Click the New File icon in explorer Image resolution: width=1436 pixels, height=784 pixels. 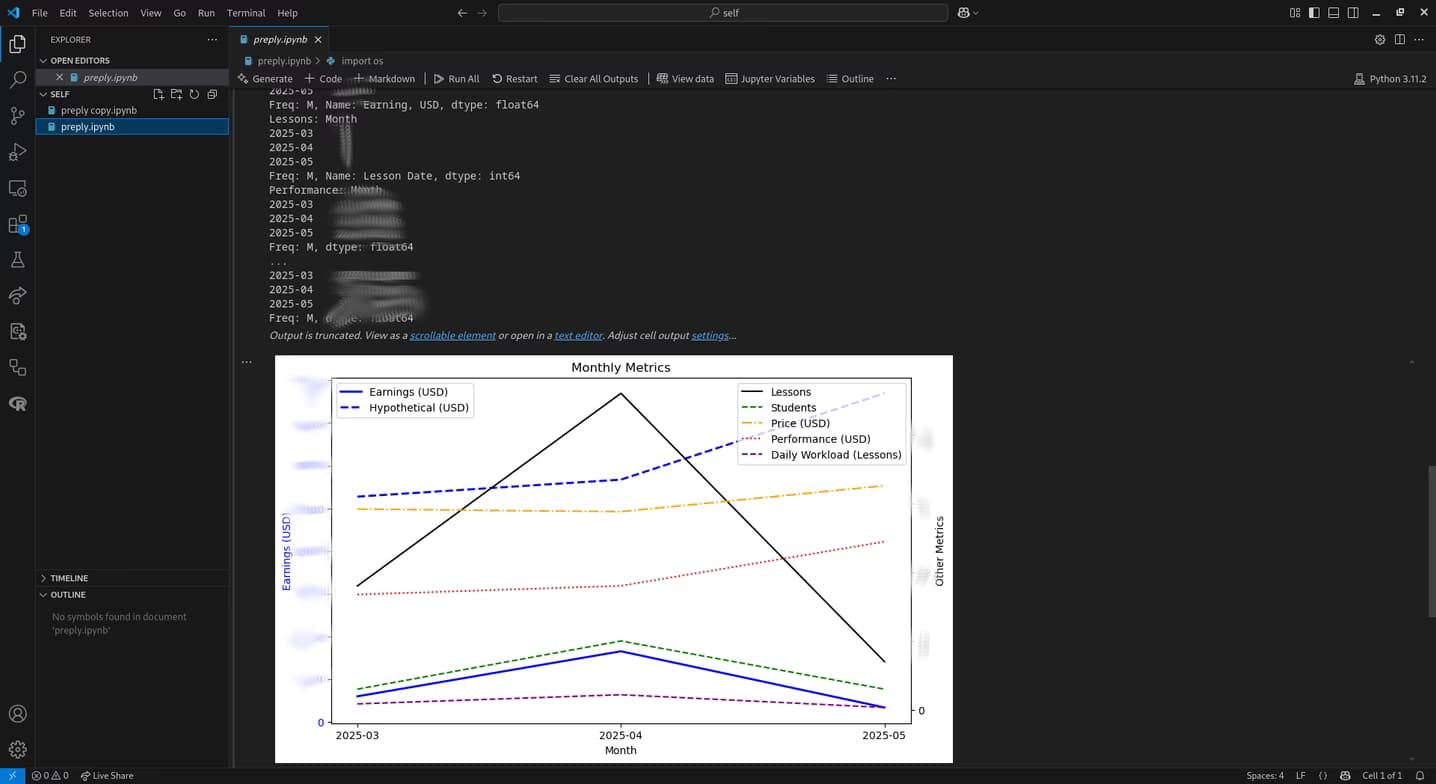(x=158, y=94)
